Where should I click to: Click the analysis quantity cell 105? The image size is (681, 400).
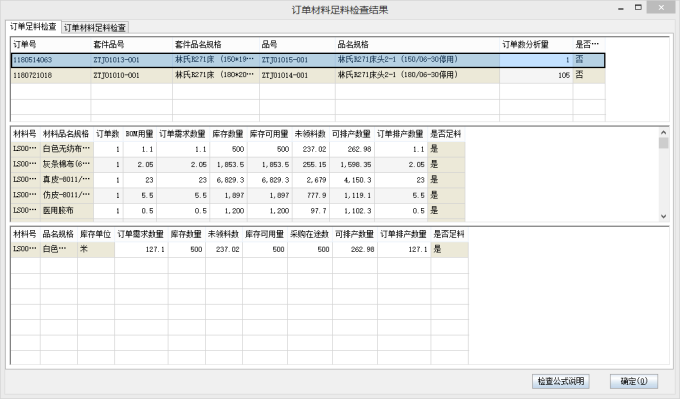click(x=536, y=75)
